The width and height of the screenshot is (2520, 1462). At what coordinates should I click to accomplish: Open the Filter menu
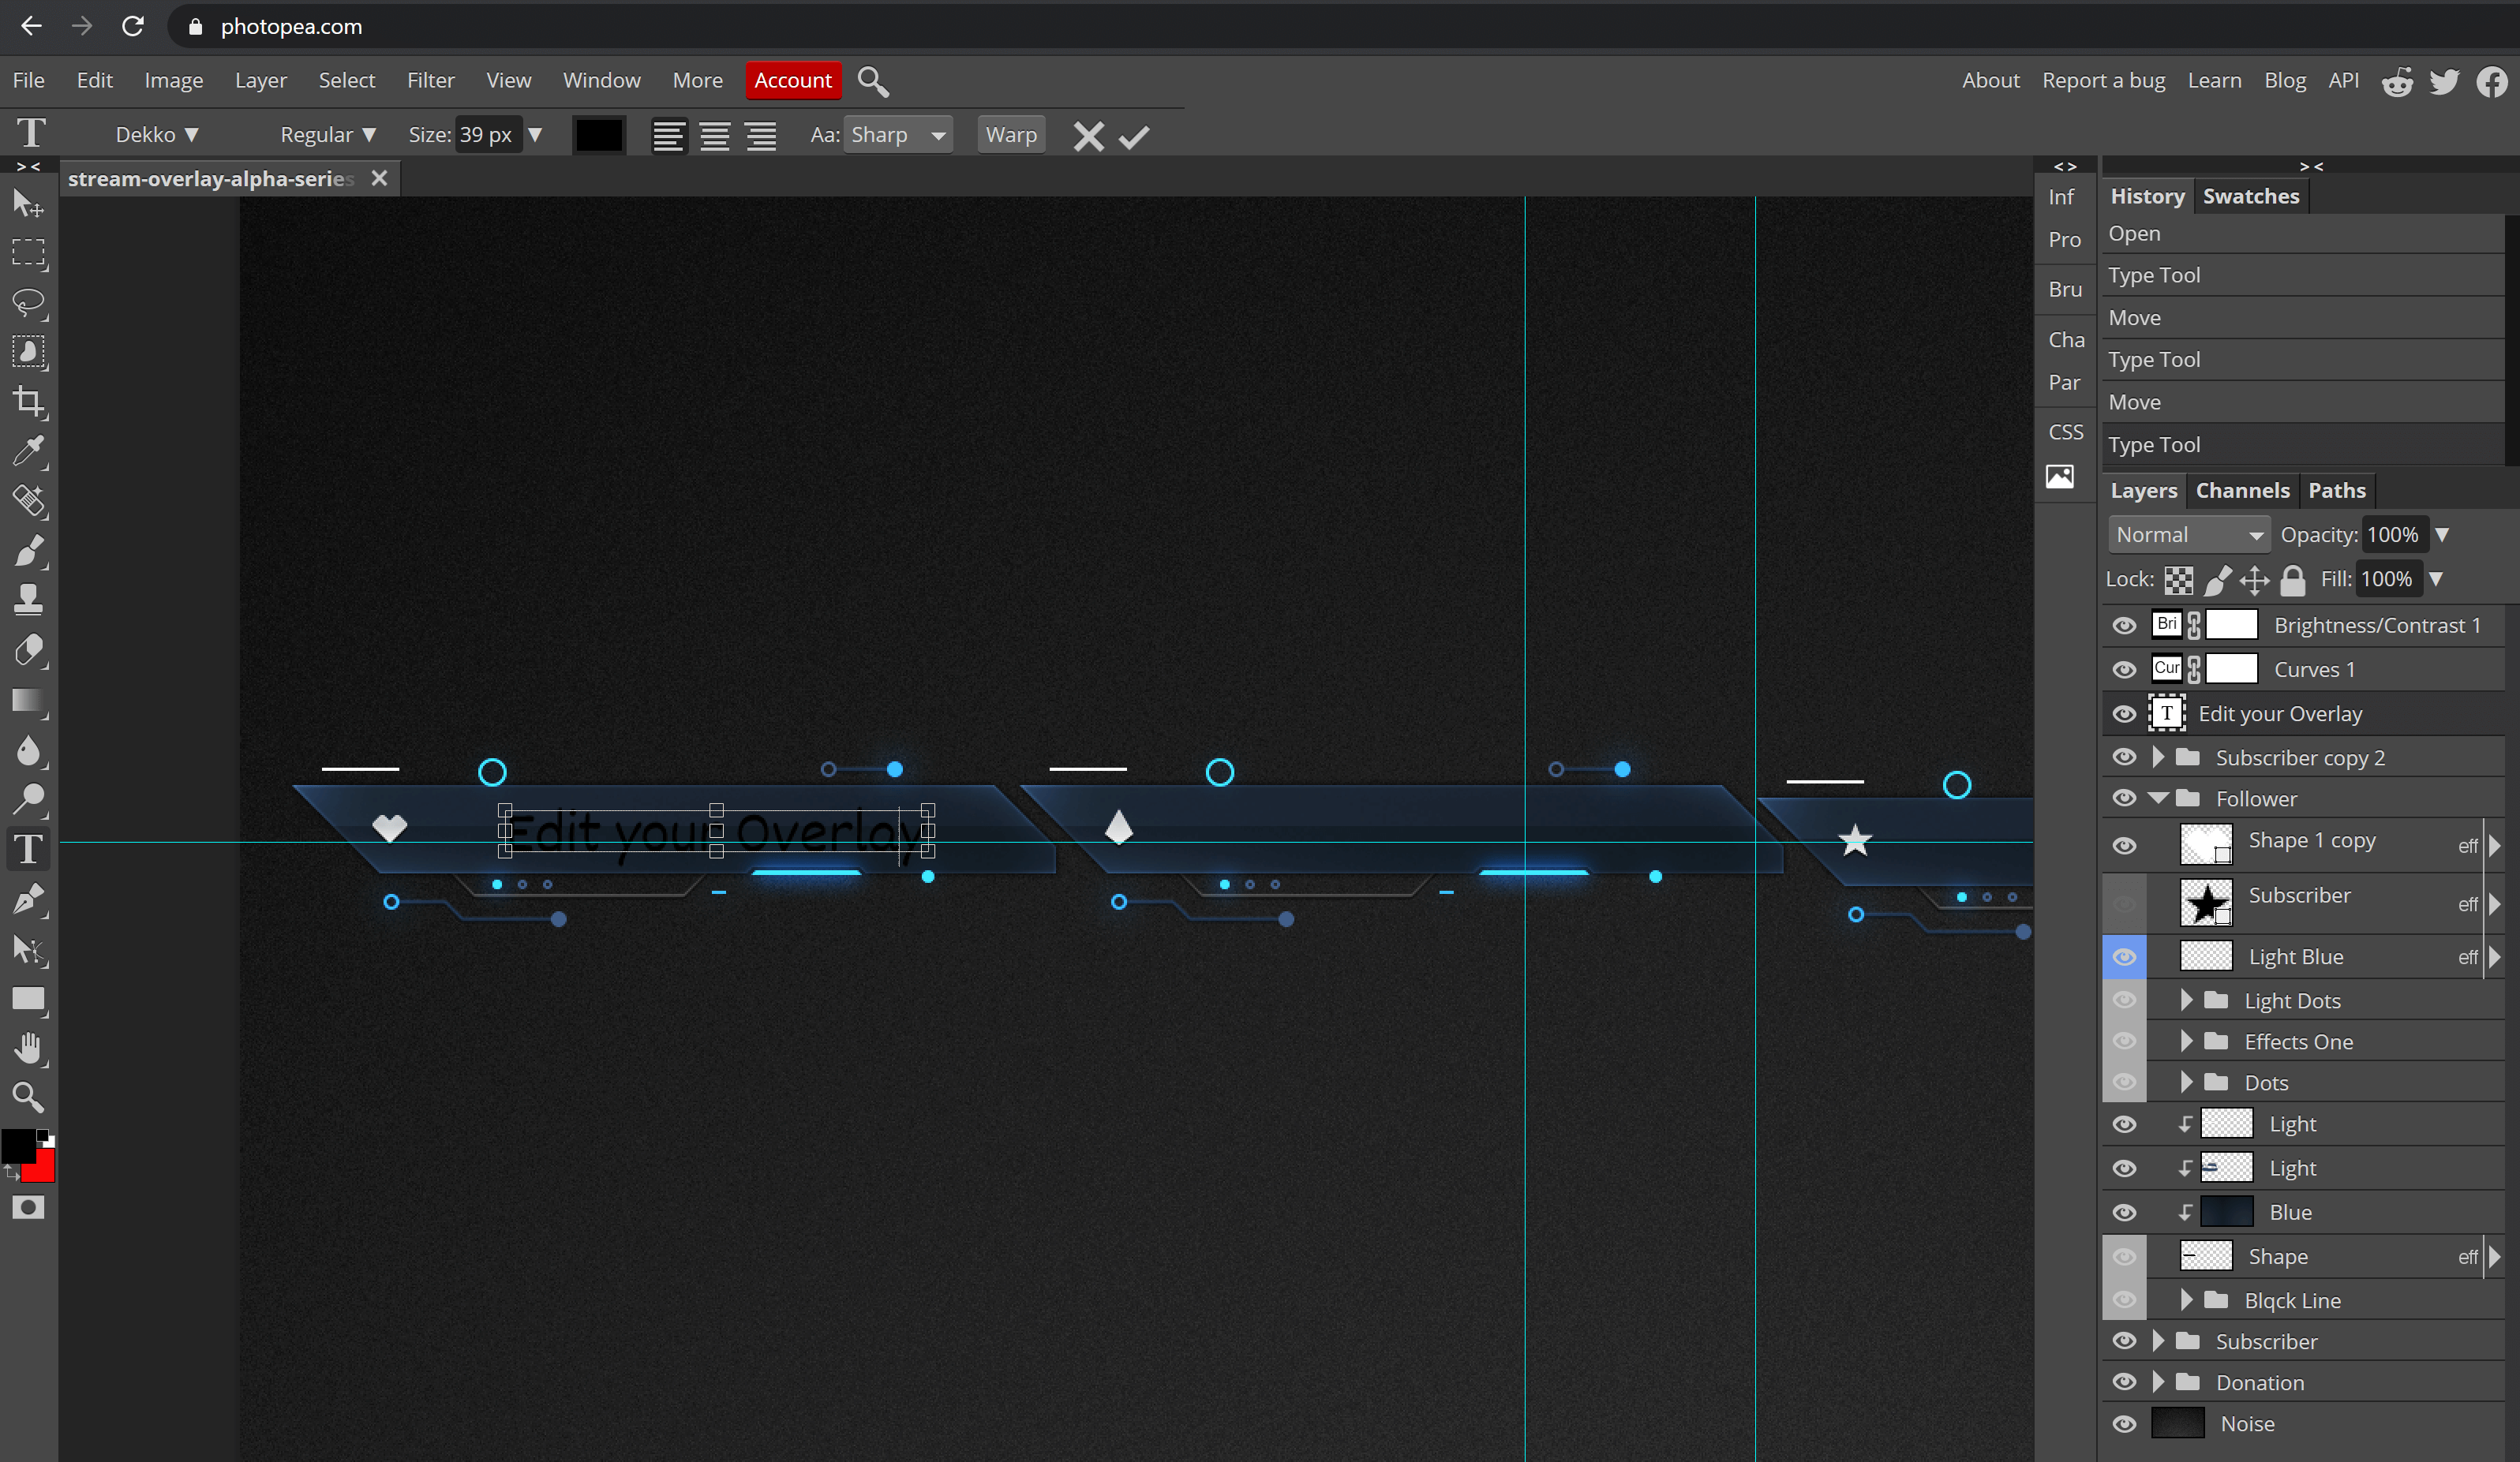pos(430,80)
